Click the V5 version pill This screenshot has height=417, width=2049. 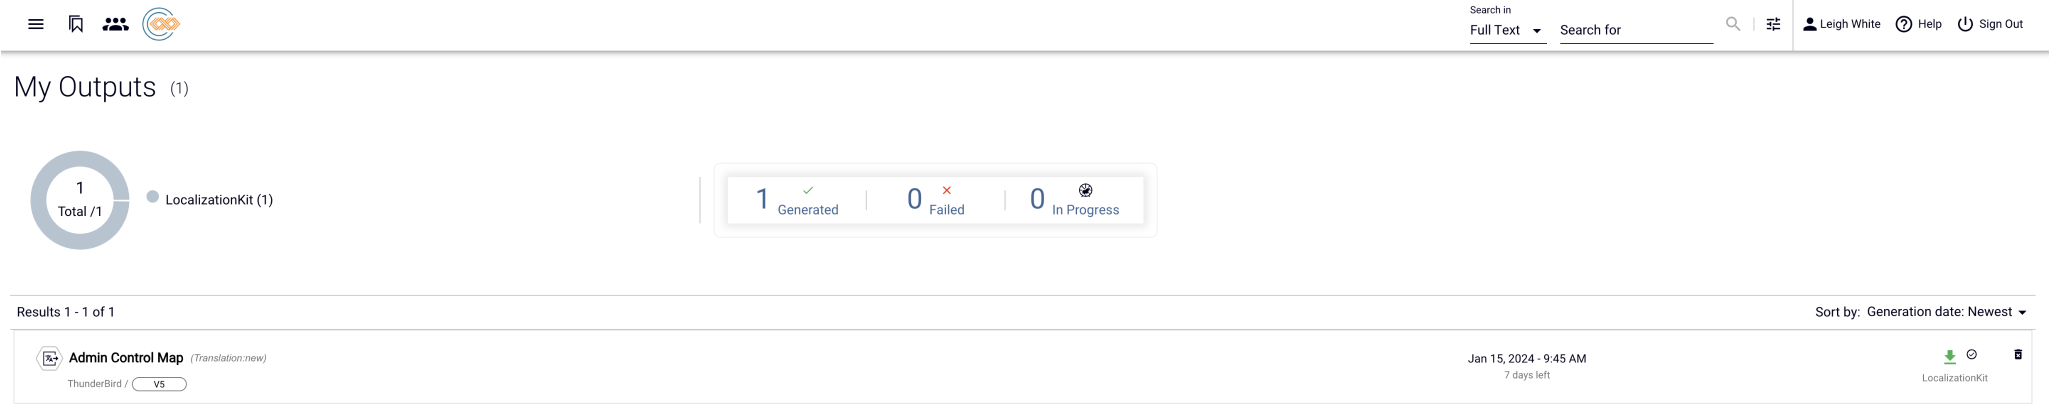pyautogui.click(x=159, y=384)
